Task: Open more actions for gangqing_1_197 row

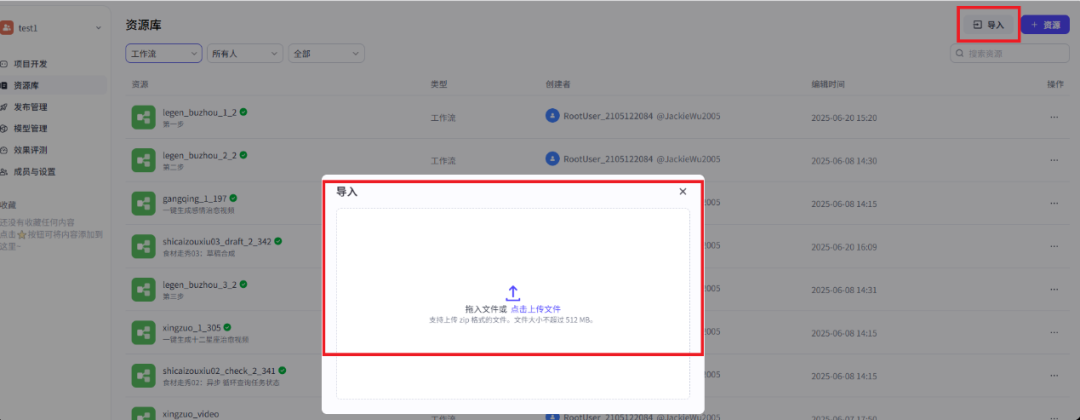Action: [x=1054, y=204]
